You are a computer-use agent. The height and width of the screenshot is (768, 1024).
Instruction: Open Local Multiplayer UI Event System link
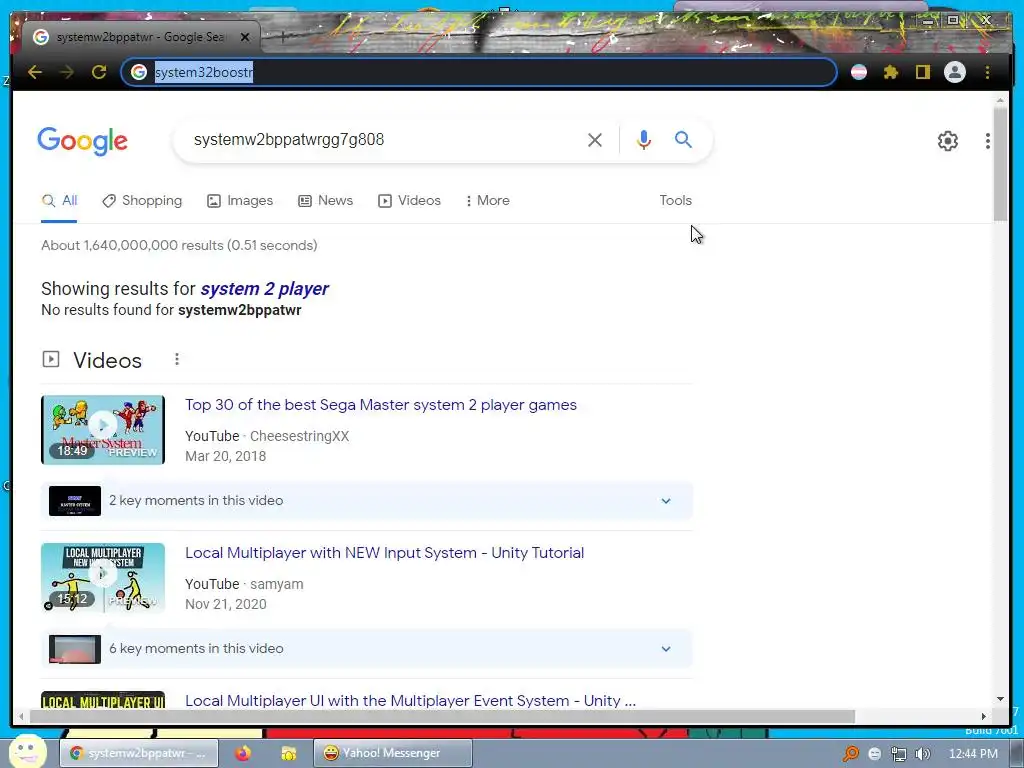point(410,701)
